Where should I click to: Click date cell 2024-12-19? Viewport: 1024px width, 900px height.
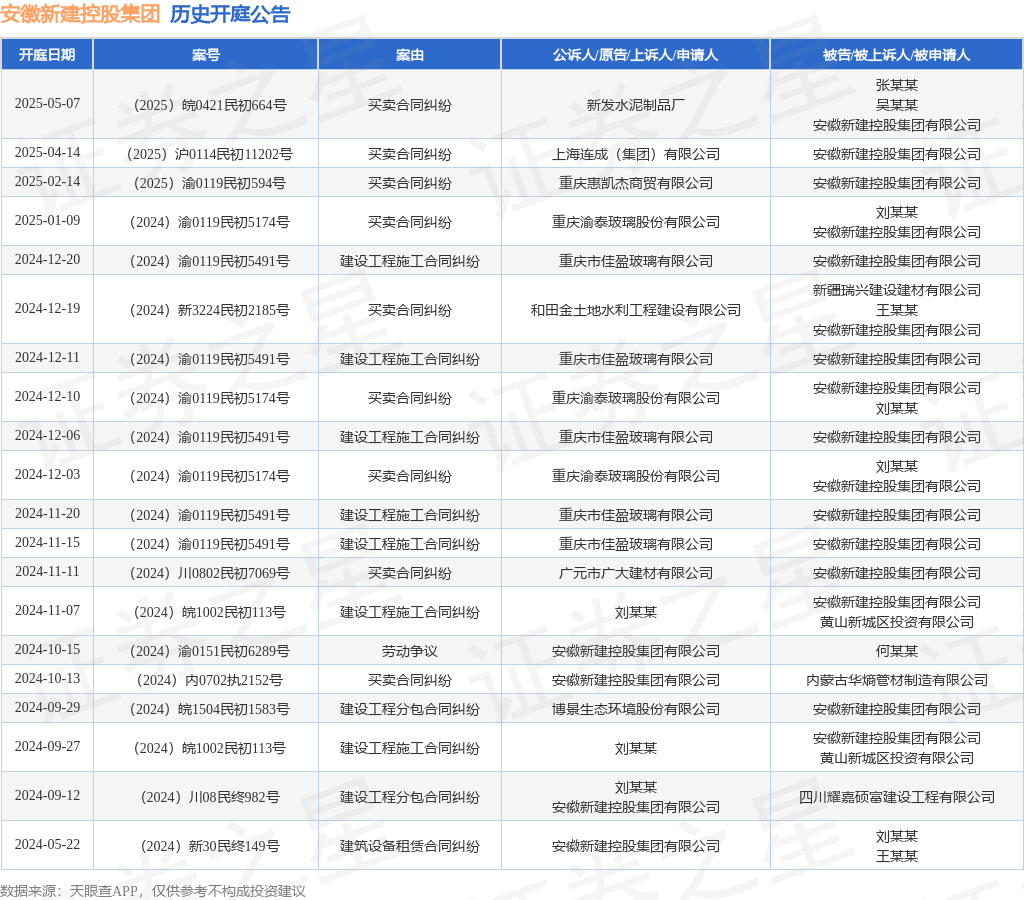click(x=47, y=309)
